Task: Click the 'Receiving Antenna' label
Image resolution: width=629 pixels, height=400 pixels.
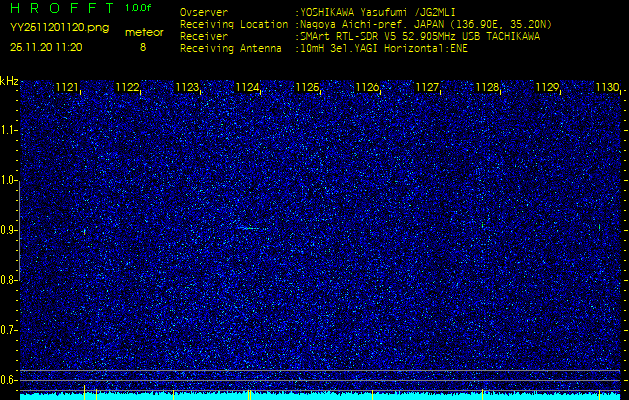Action: click(231, 49)
